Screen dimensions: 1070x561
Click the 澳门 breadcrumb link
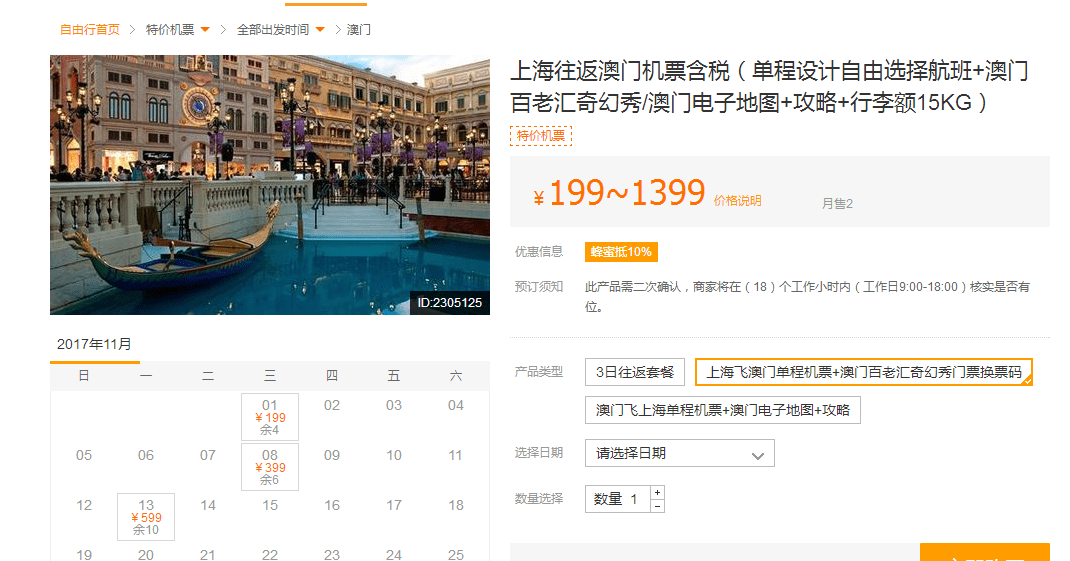359,29
